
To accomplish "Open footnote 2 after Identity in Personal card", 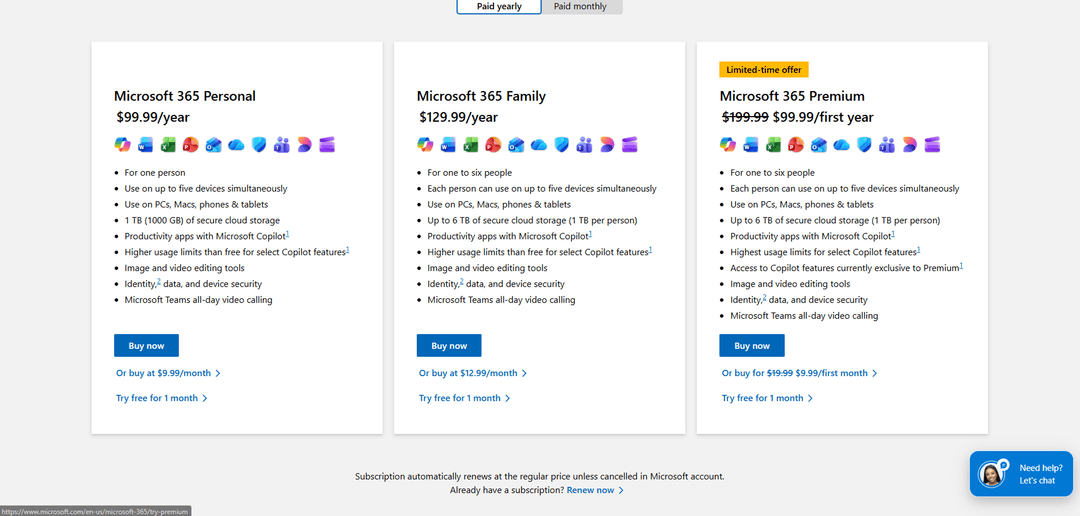I will click(159, 282).
